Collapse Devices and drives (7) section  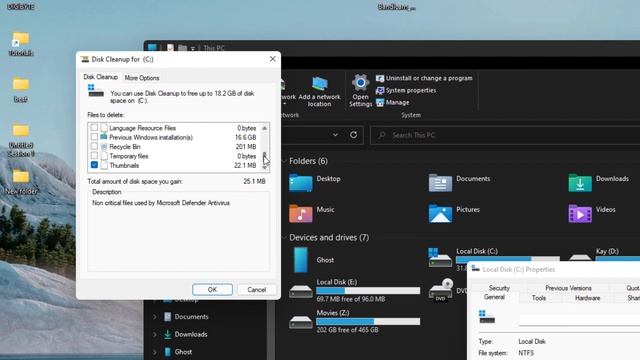pyautogui.click(x=284, y=238)
